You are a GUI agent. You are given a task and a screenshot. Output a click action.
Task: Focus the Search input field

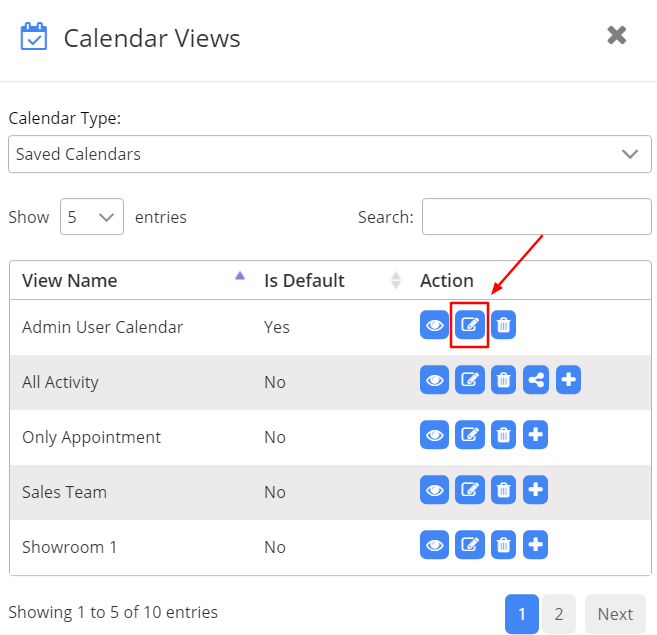536,217
